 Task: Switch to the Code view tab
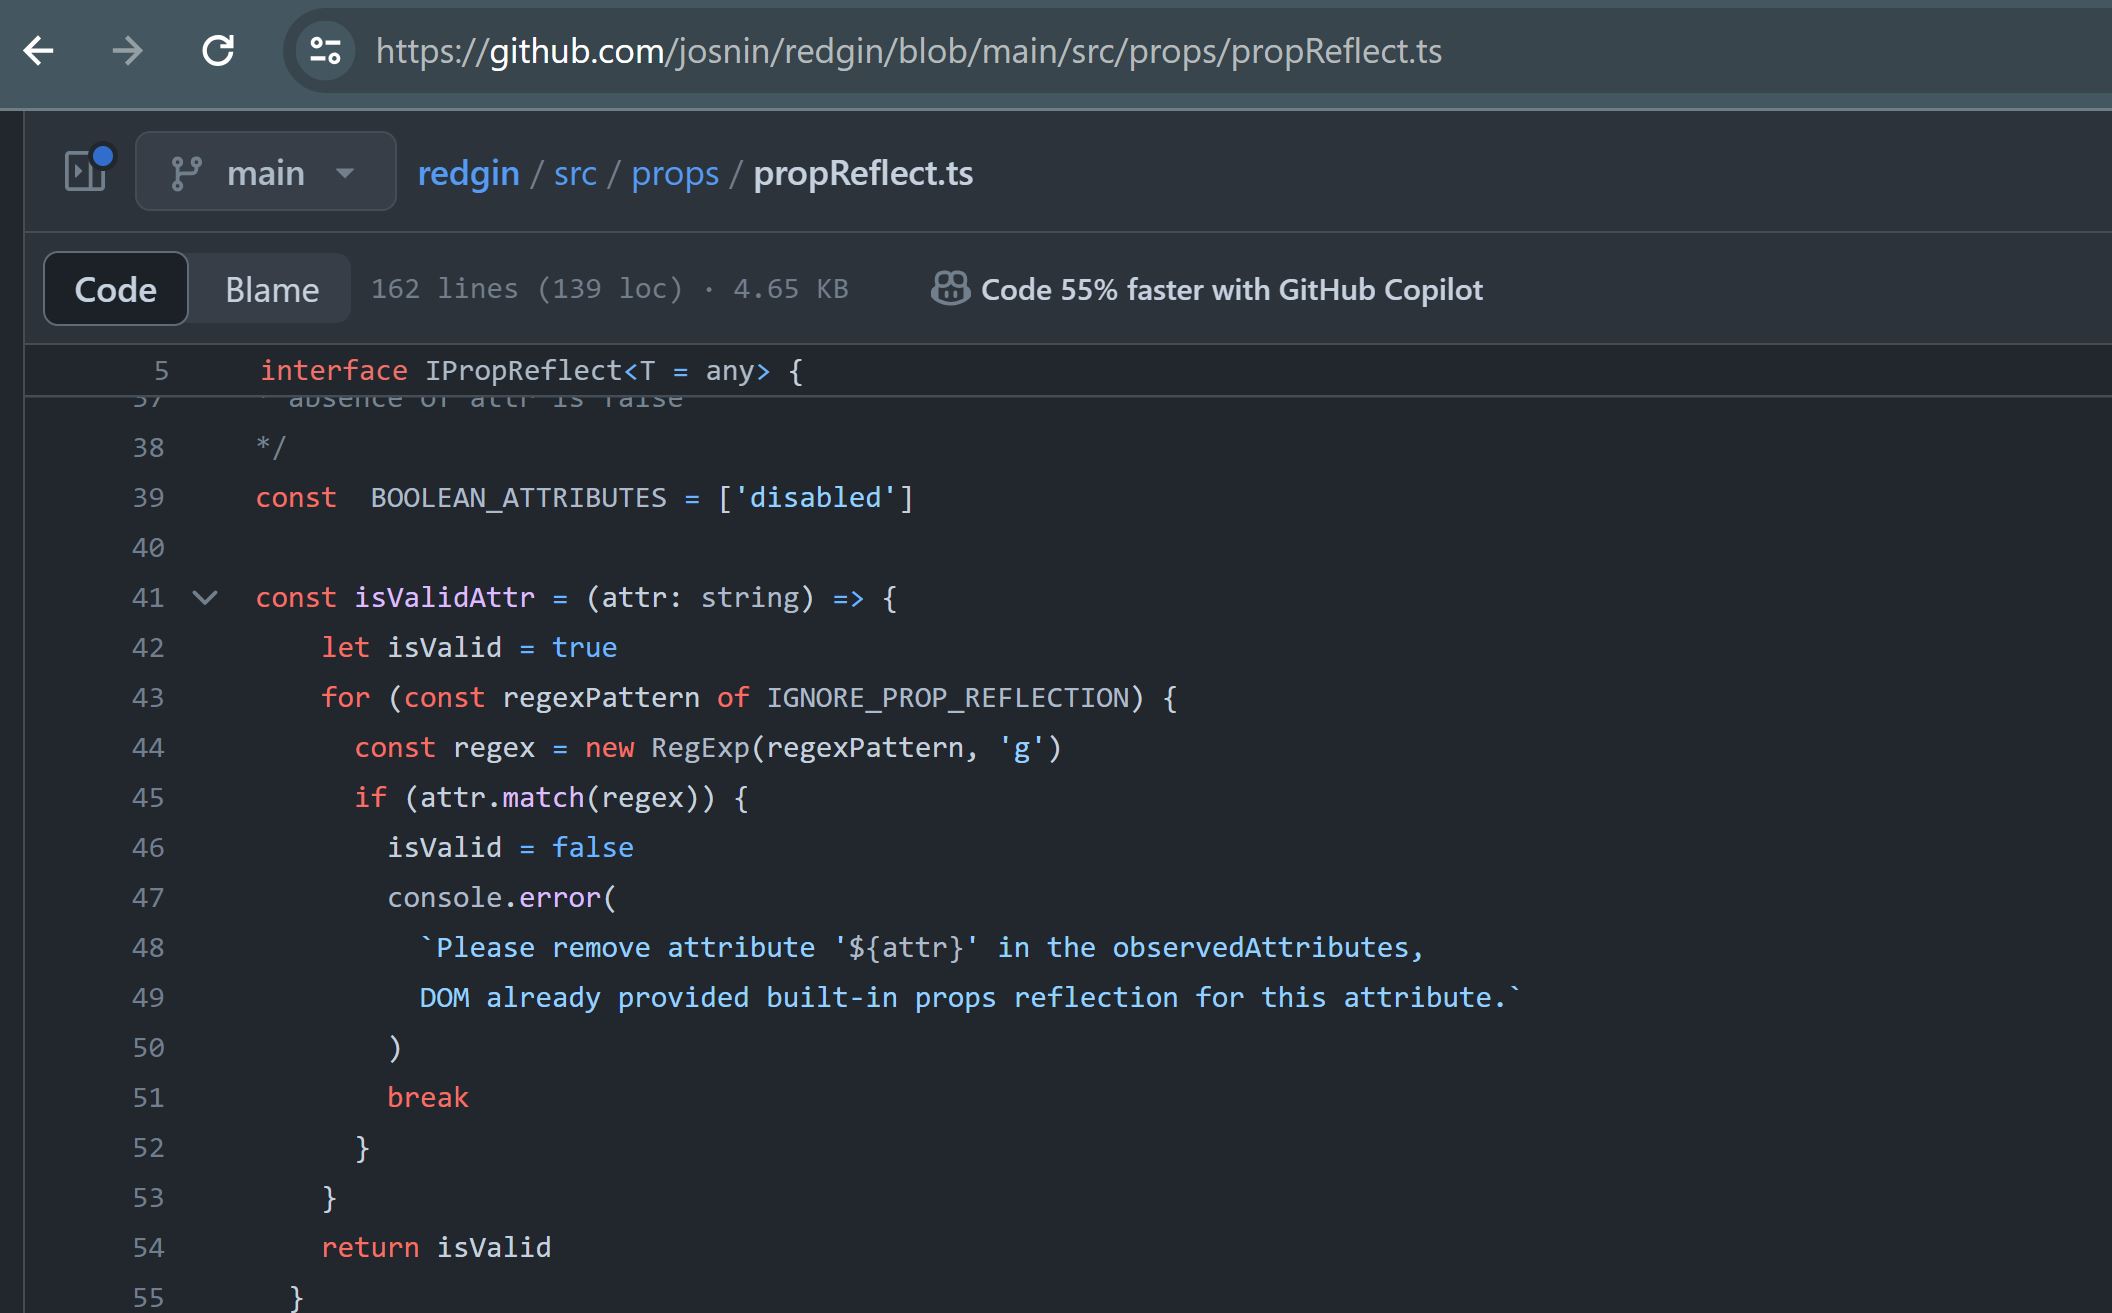pyautogui.click(x=116, y=289)
